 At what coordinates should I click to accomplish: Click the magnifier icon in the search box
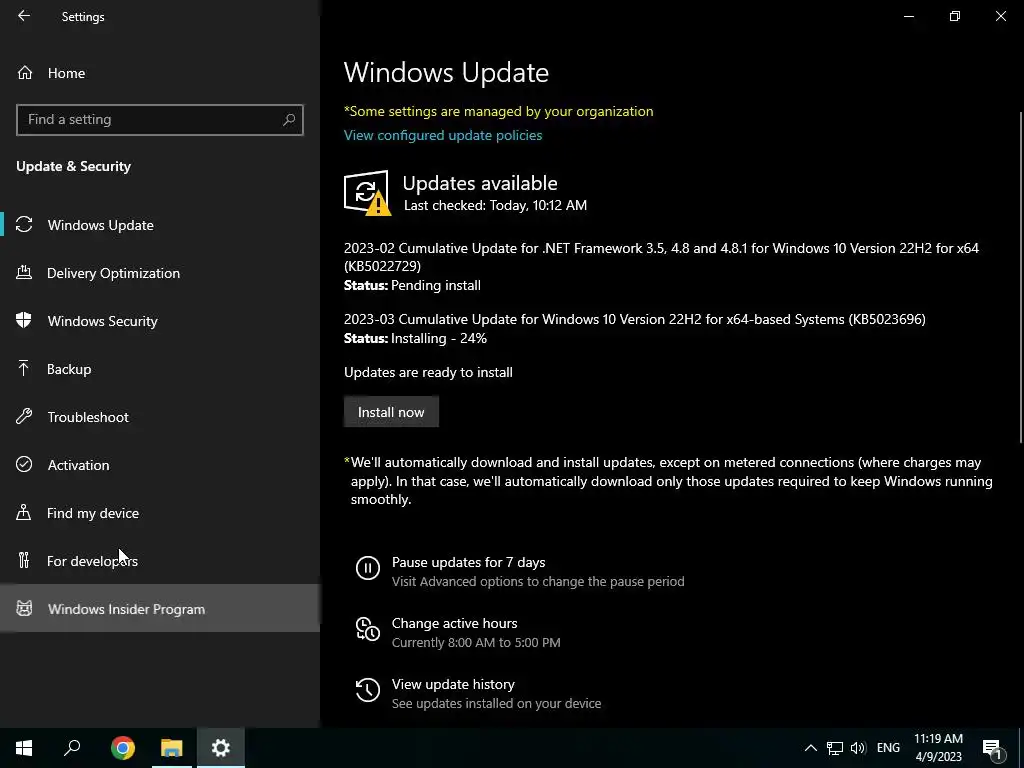(x=289, y=120)
